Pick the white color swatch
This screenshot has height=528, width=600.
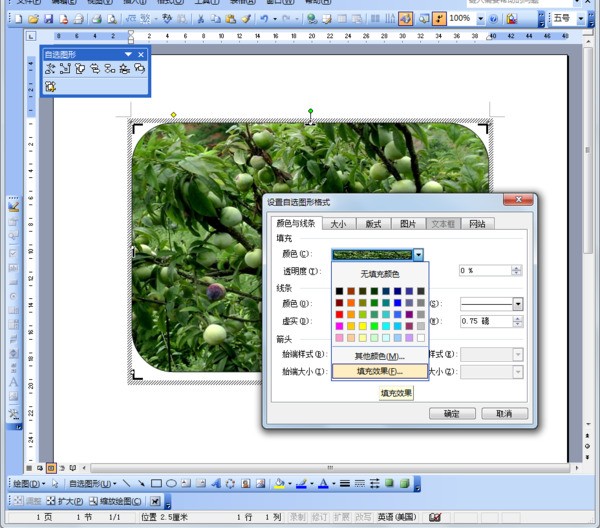click(421, 338)
